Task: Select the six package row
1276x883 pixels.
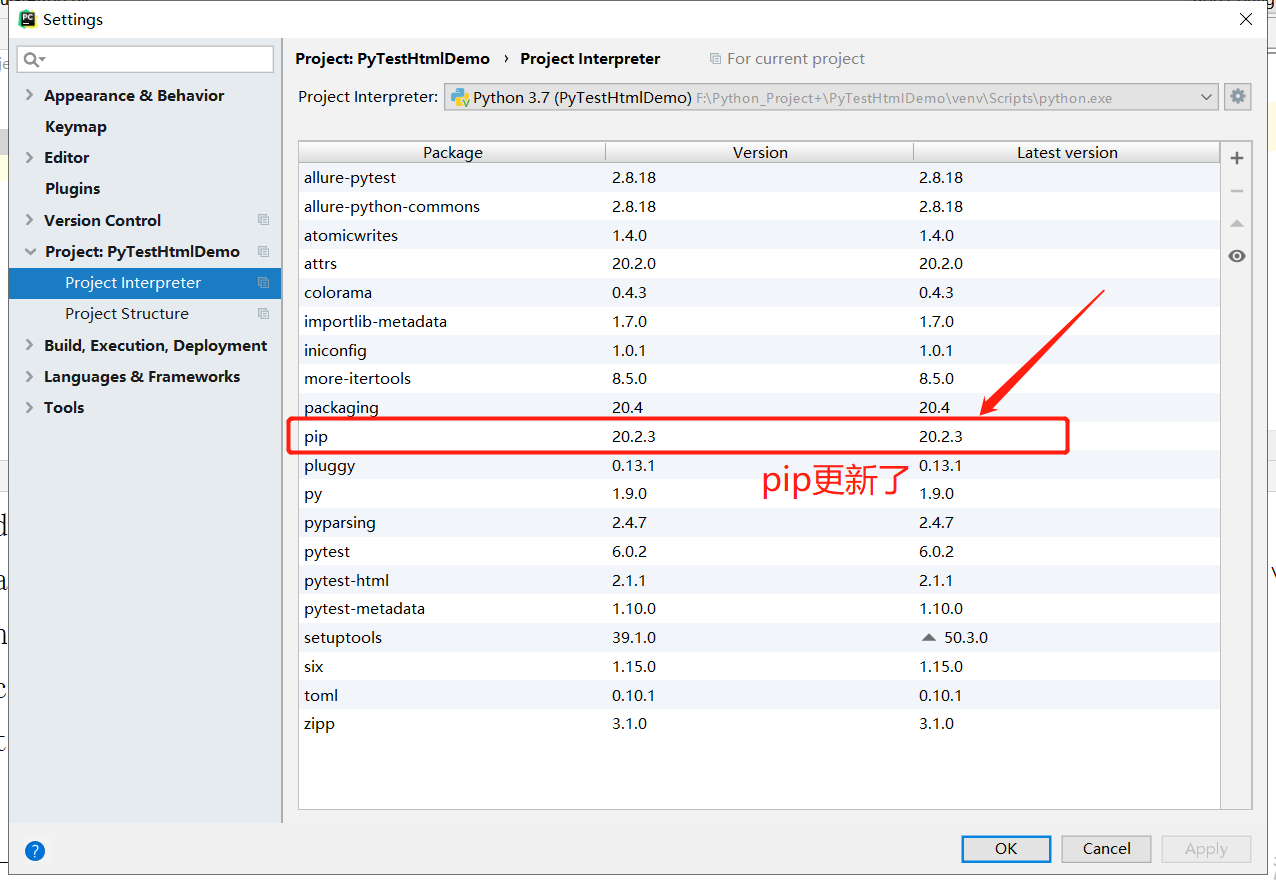Action: tap(759, 666)
